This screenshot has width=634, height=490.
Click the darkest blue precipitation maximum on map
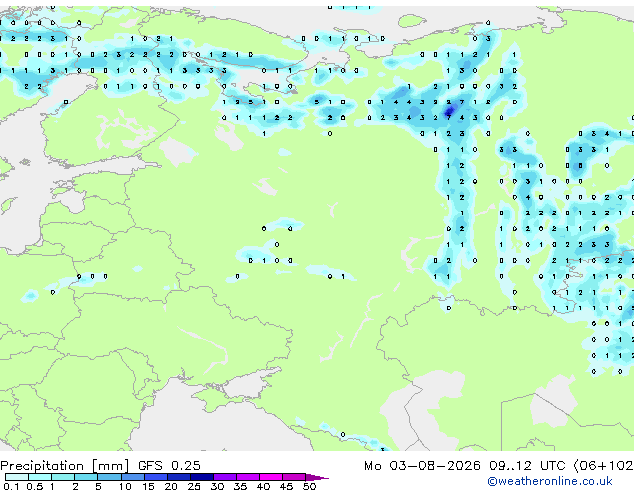[x=449, y=111]
